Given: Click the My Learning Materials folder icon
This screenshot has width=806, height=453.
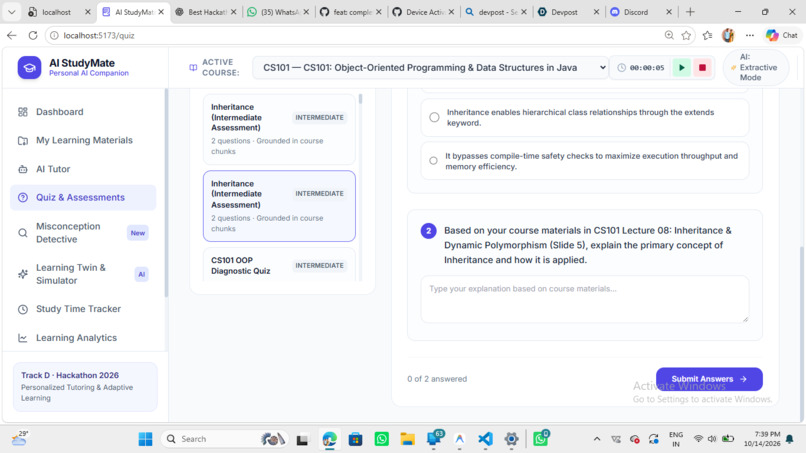Looking at the screenshot, I should (23, 140).
